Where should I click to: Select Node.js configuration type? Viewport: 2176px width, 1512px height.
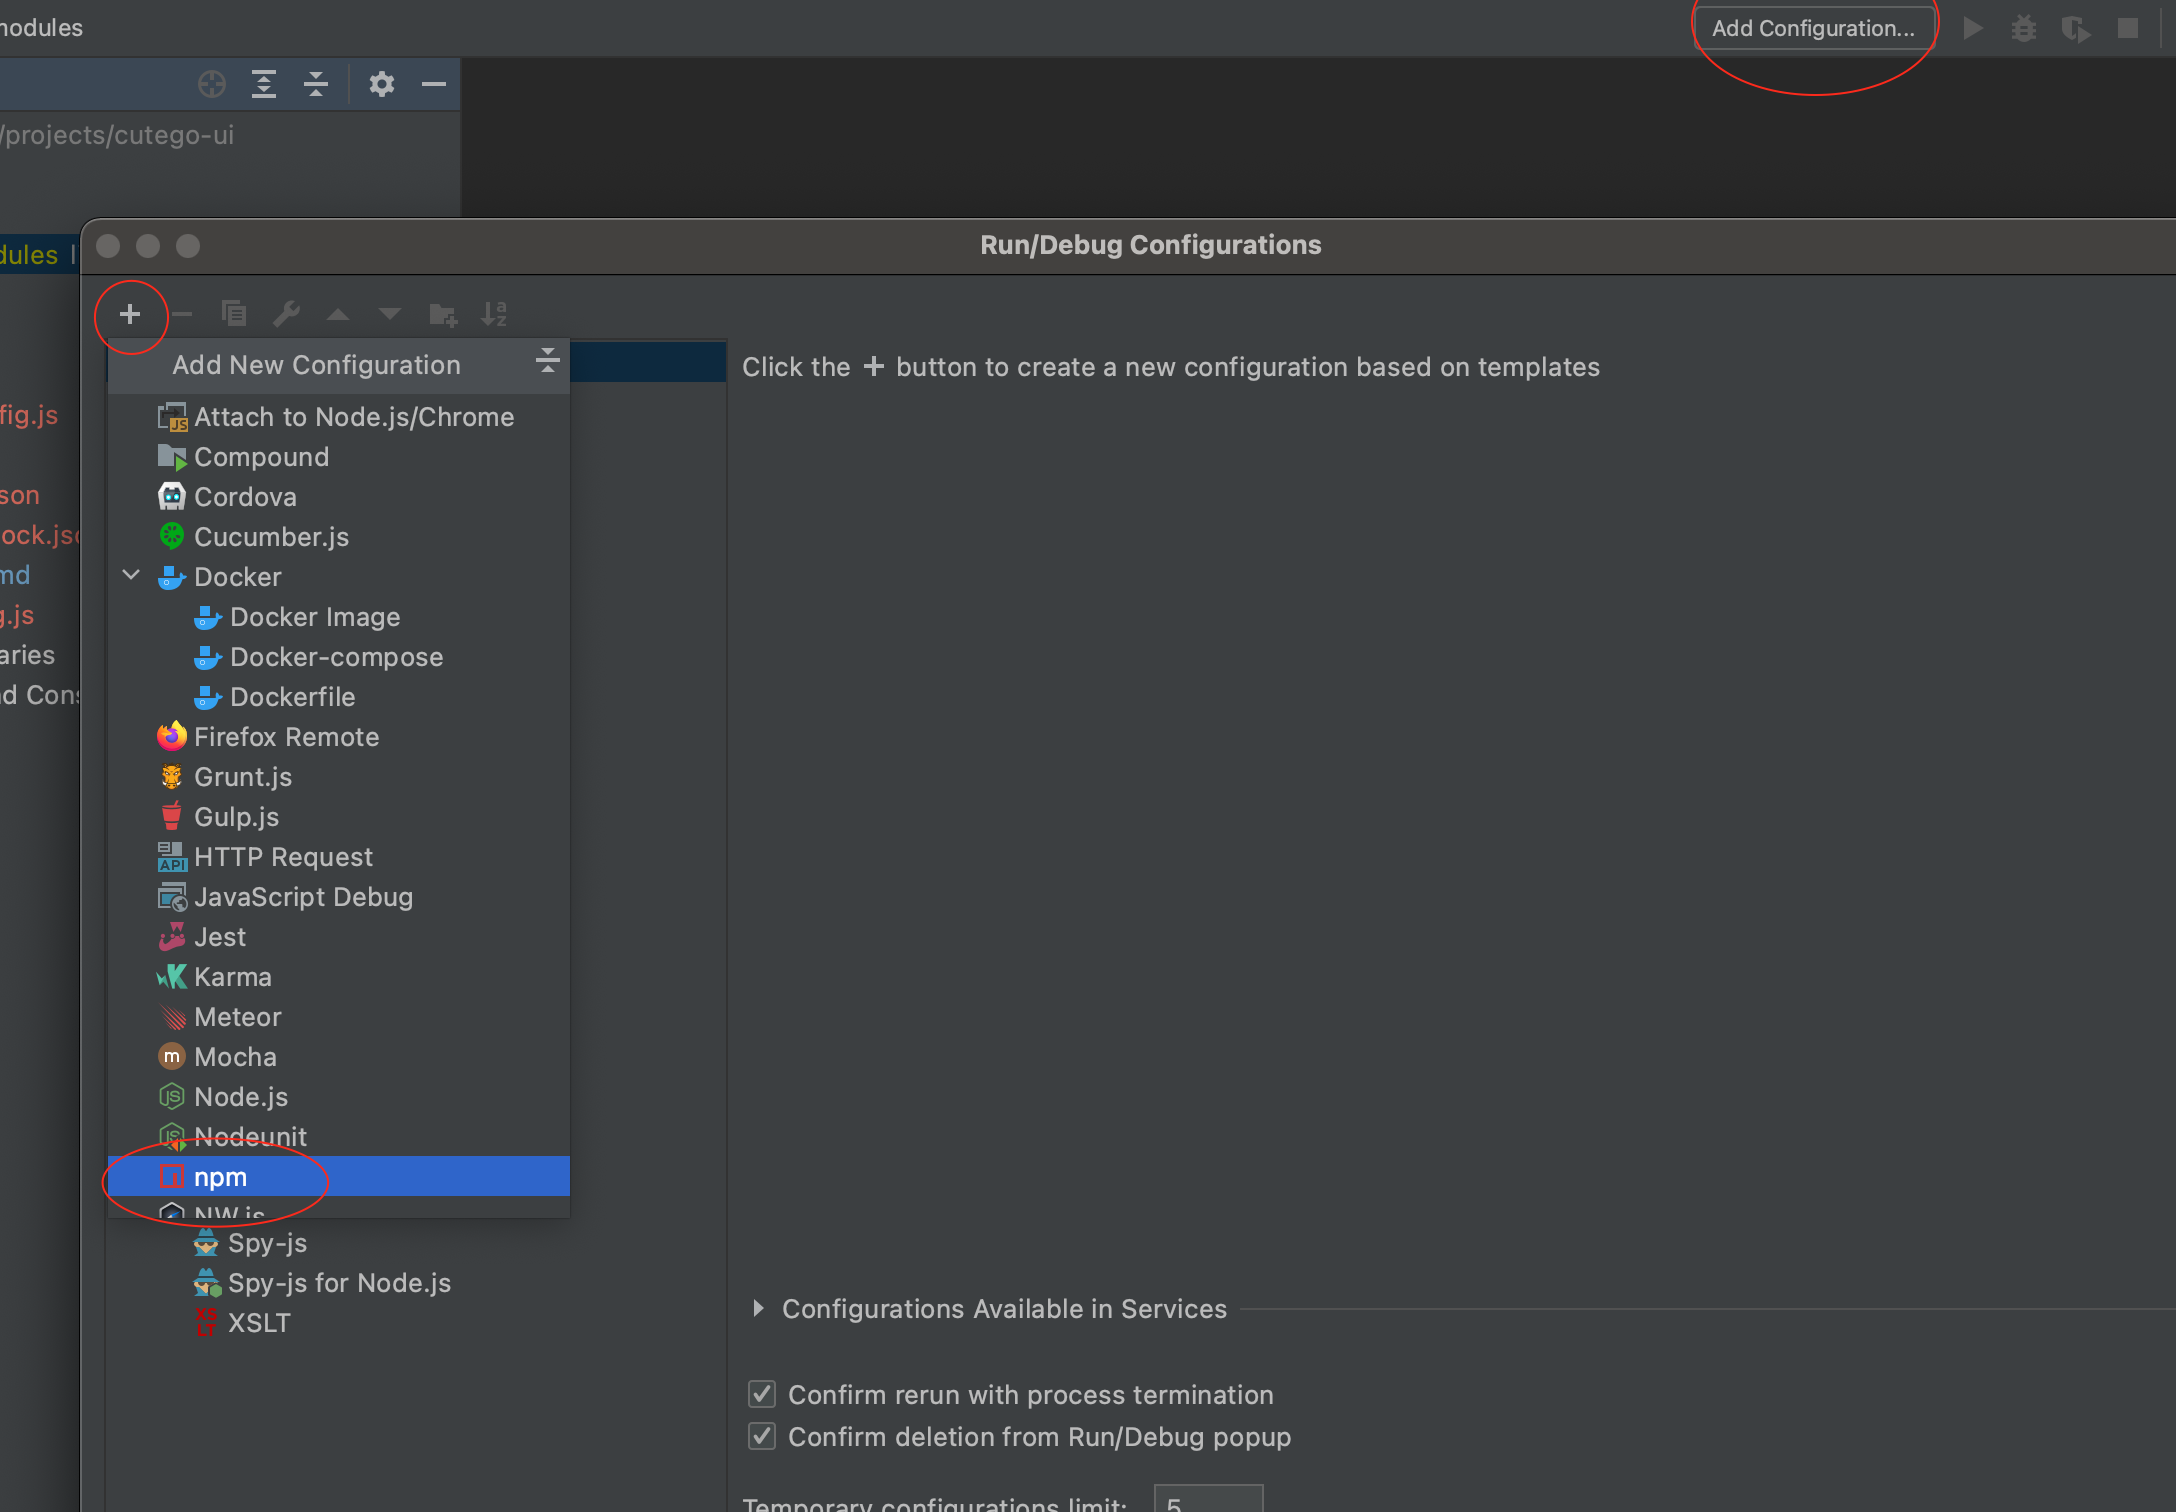point(339,1097)
